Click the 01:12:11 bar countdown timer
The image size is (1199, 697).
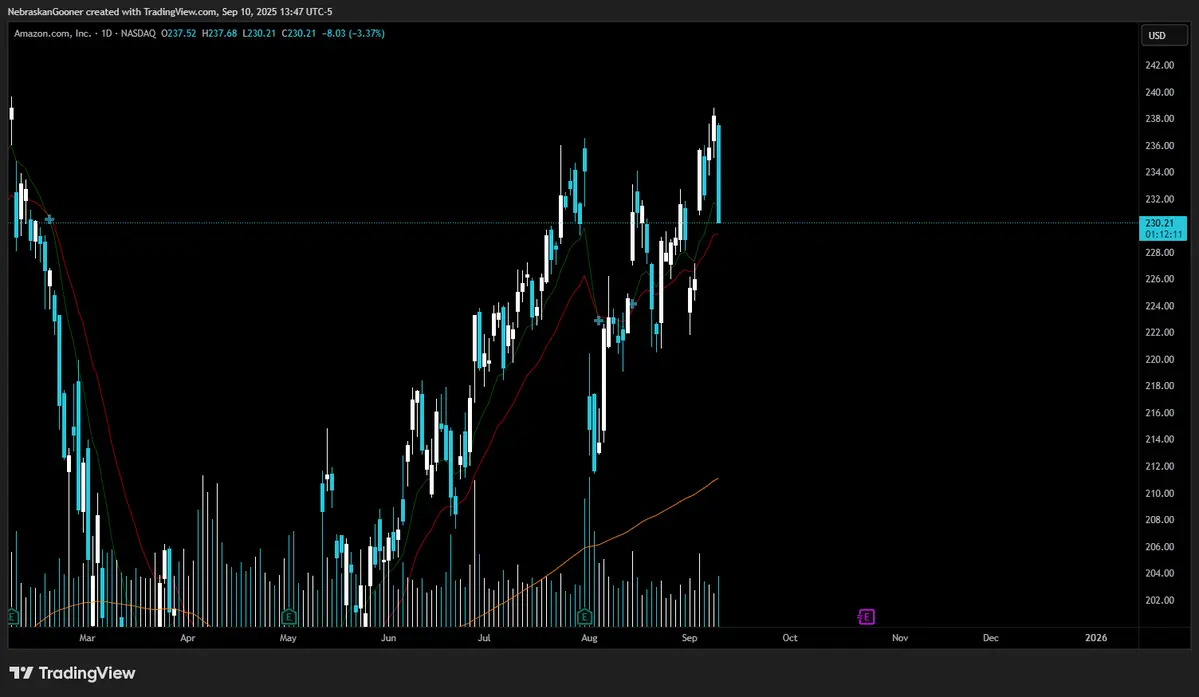[1163, 235]
